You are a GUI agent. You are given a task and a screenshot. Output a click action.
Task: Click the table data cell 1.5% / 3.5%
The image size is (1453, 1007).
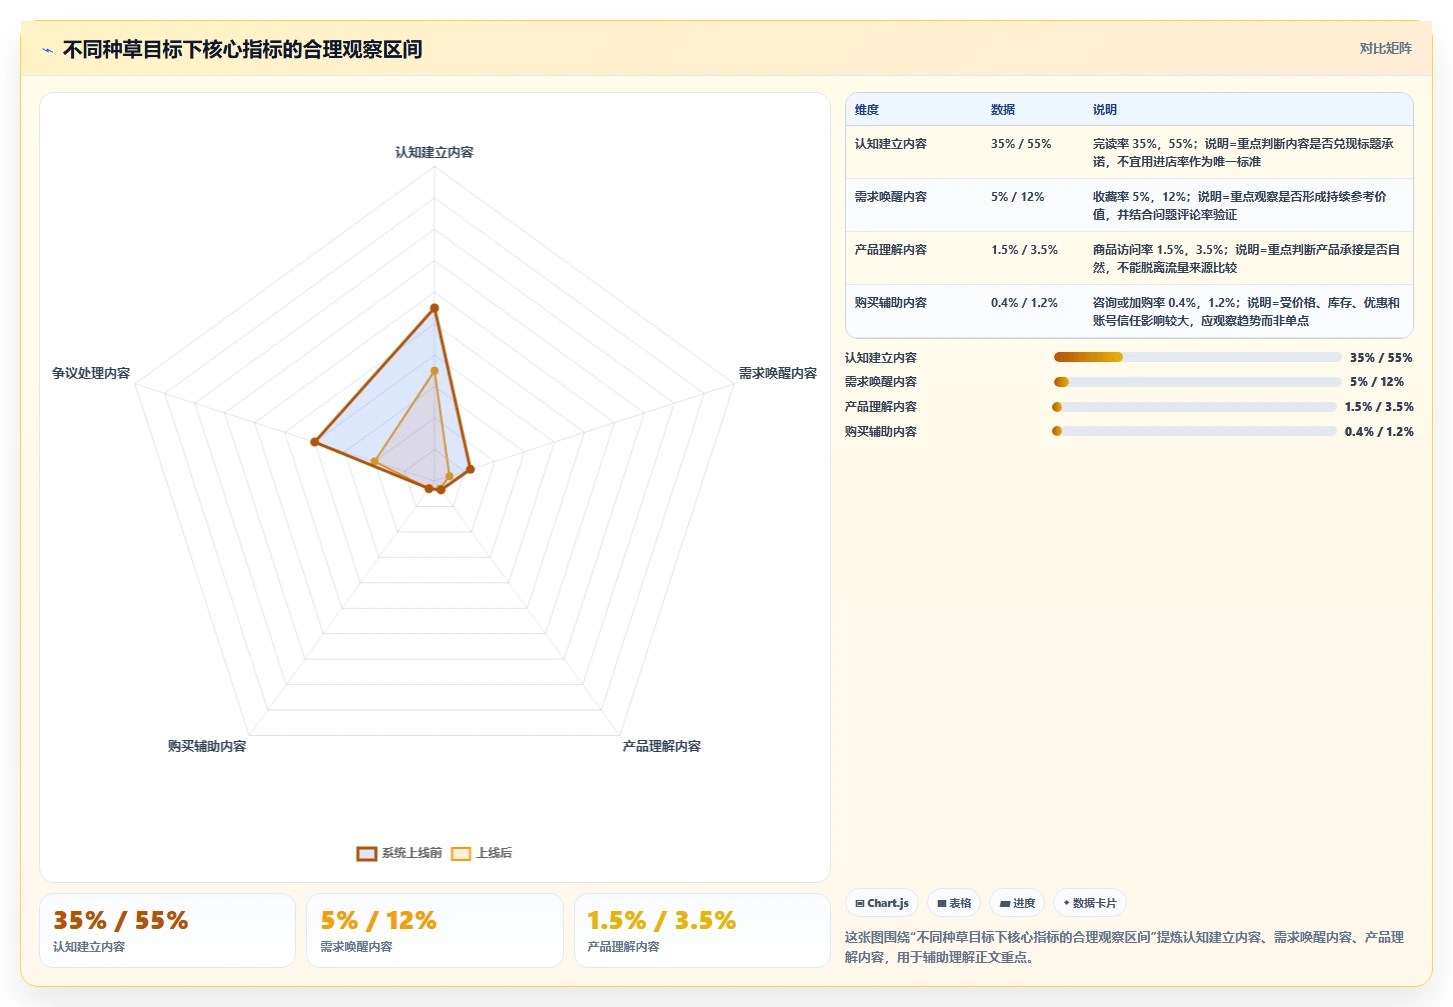click(x=1024, y=250)
